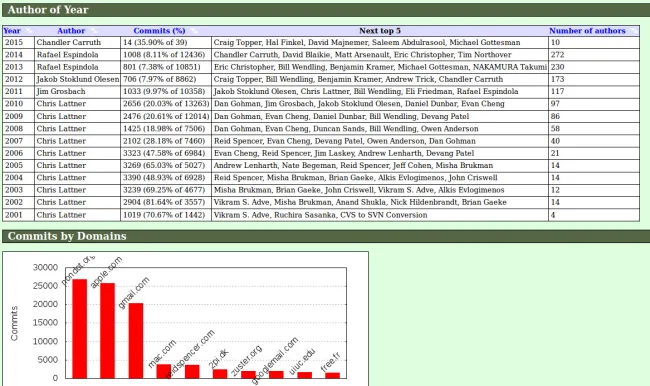Sort by the Commits (%) column header
Screen dimensions: 650x386
pyautogui.click(x=159, y=31)
